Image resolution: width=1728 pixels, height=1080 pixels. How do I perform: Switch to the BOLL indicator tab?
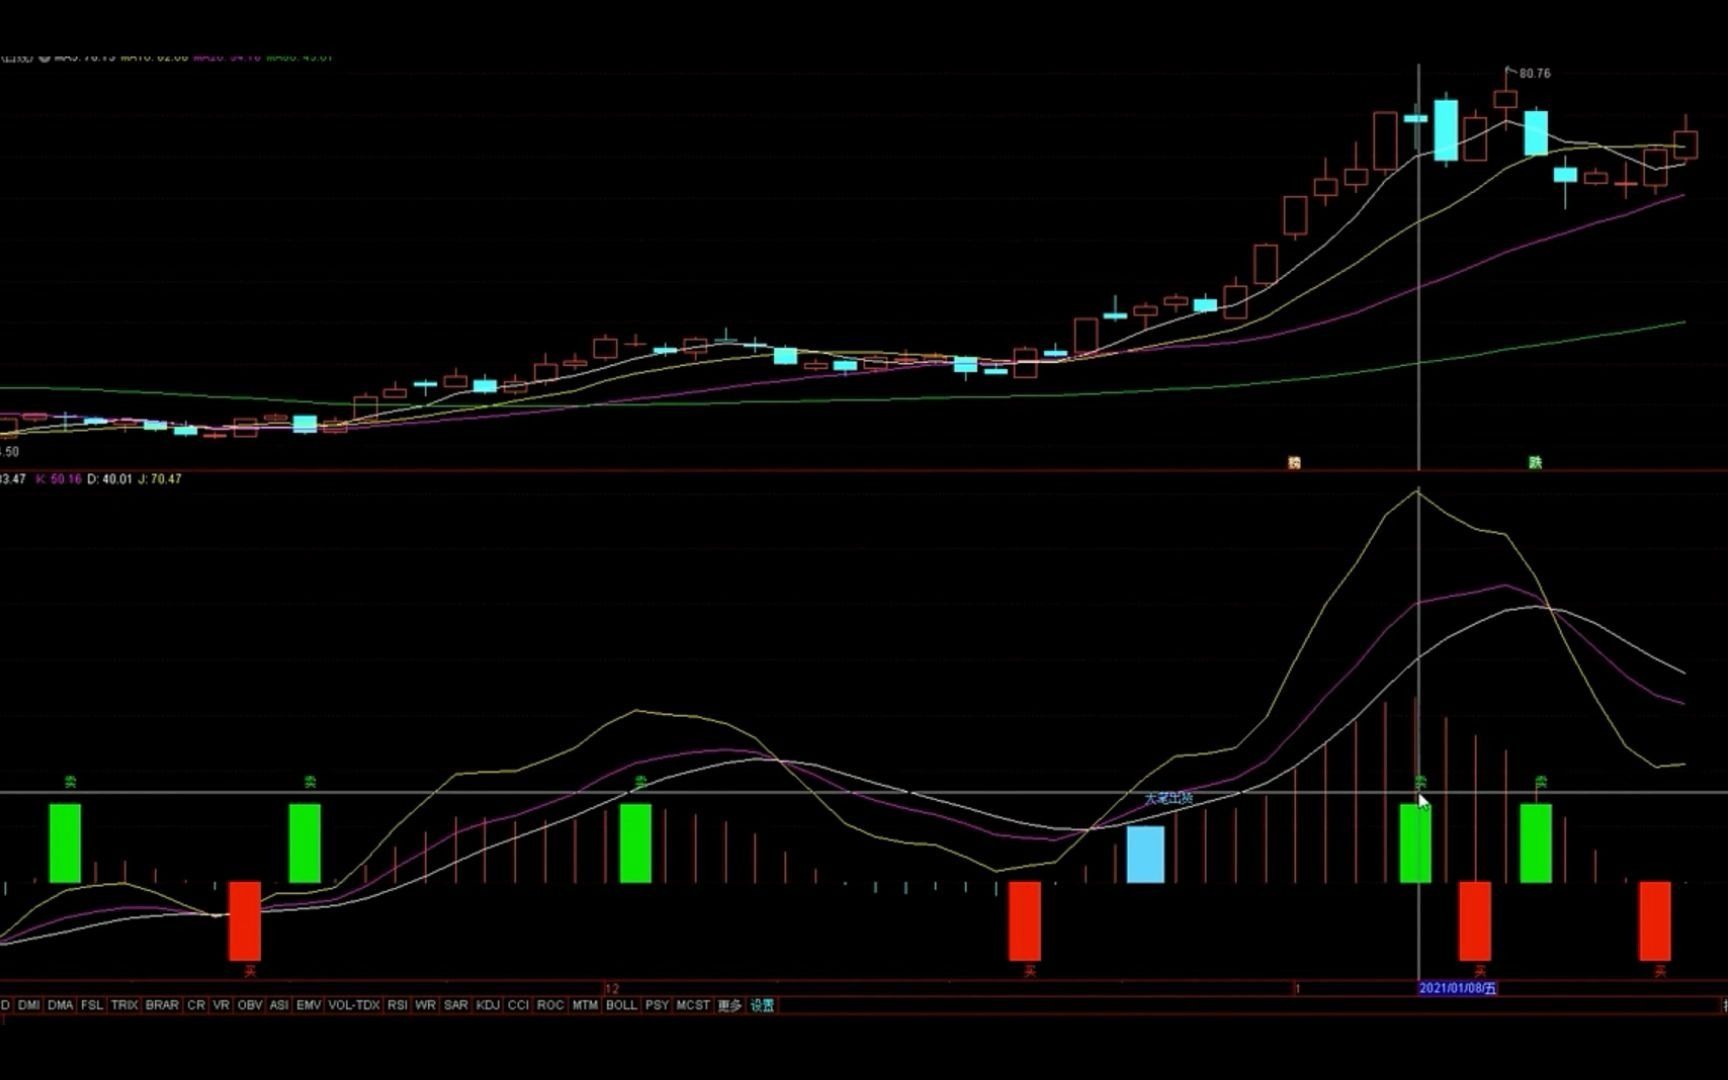621,1005
